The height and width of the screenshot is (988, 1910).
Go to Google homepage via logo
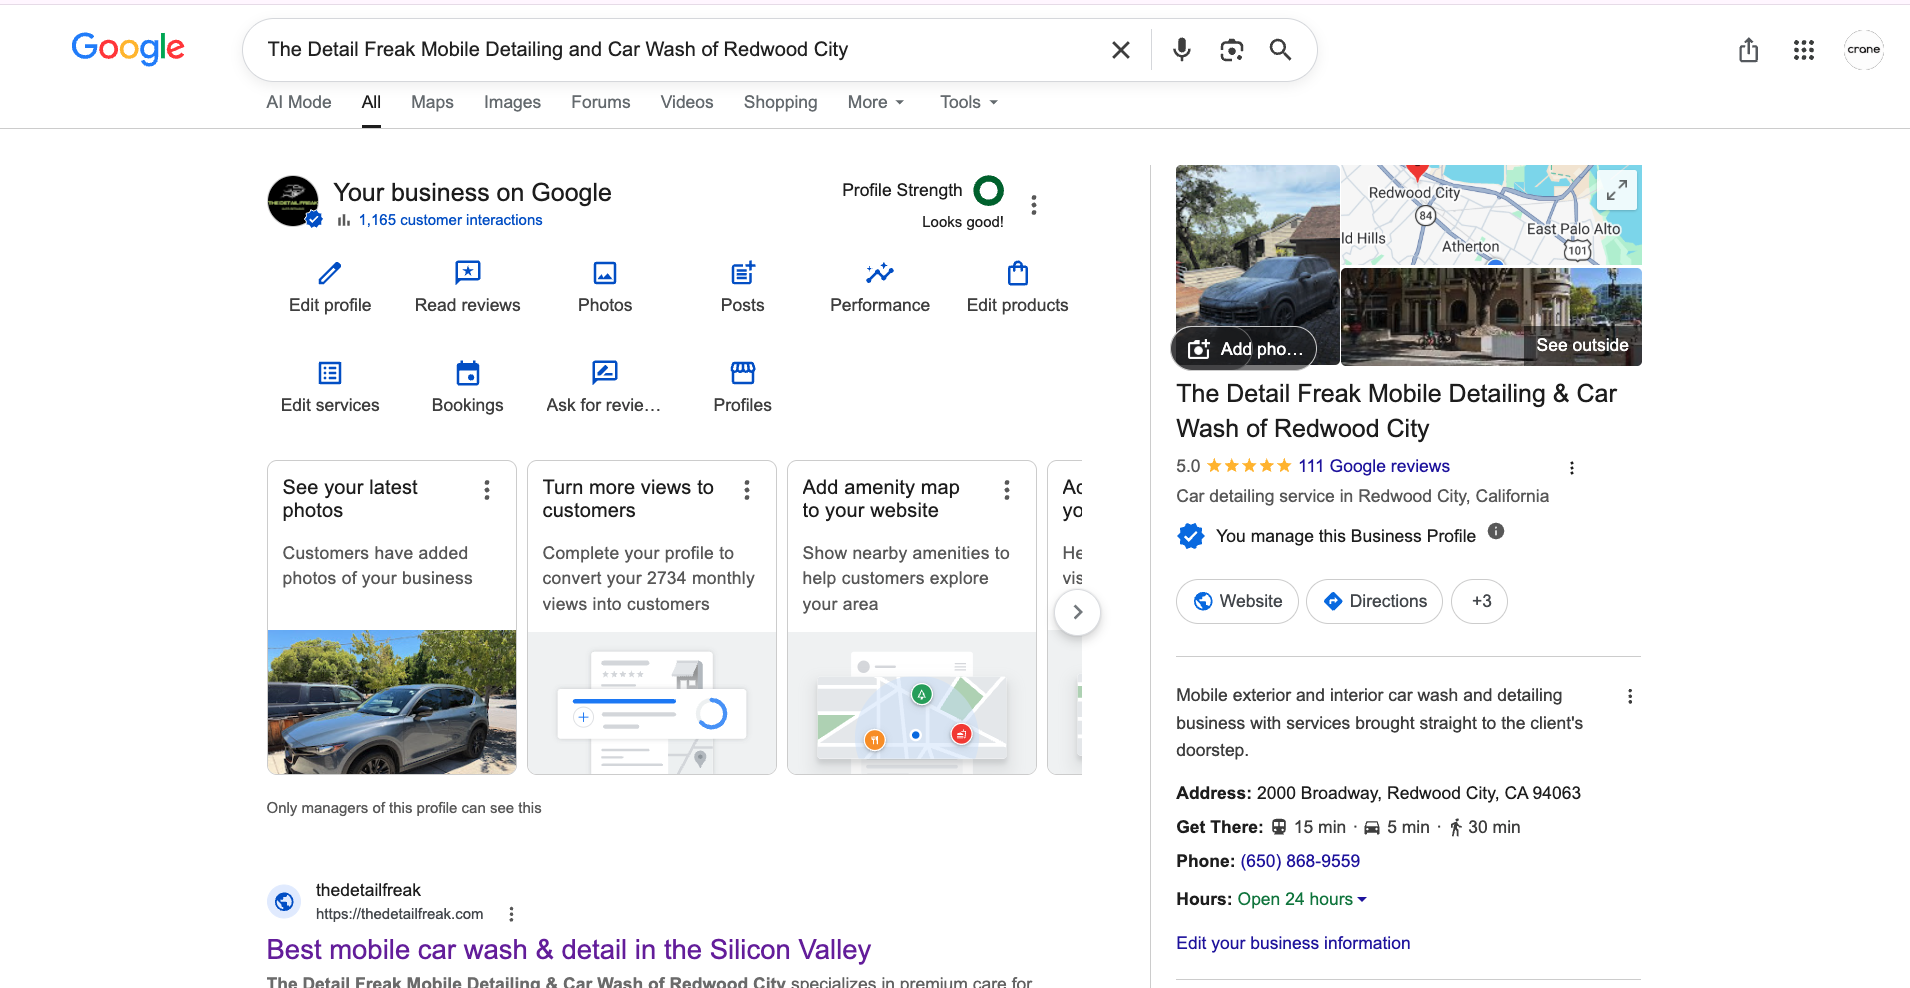coord(128,48)
